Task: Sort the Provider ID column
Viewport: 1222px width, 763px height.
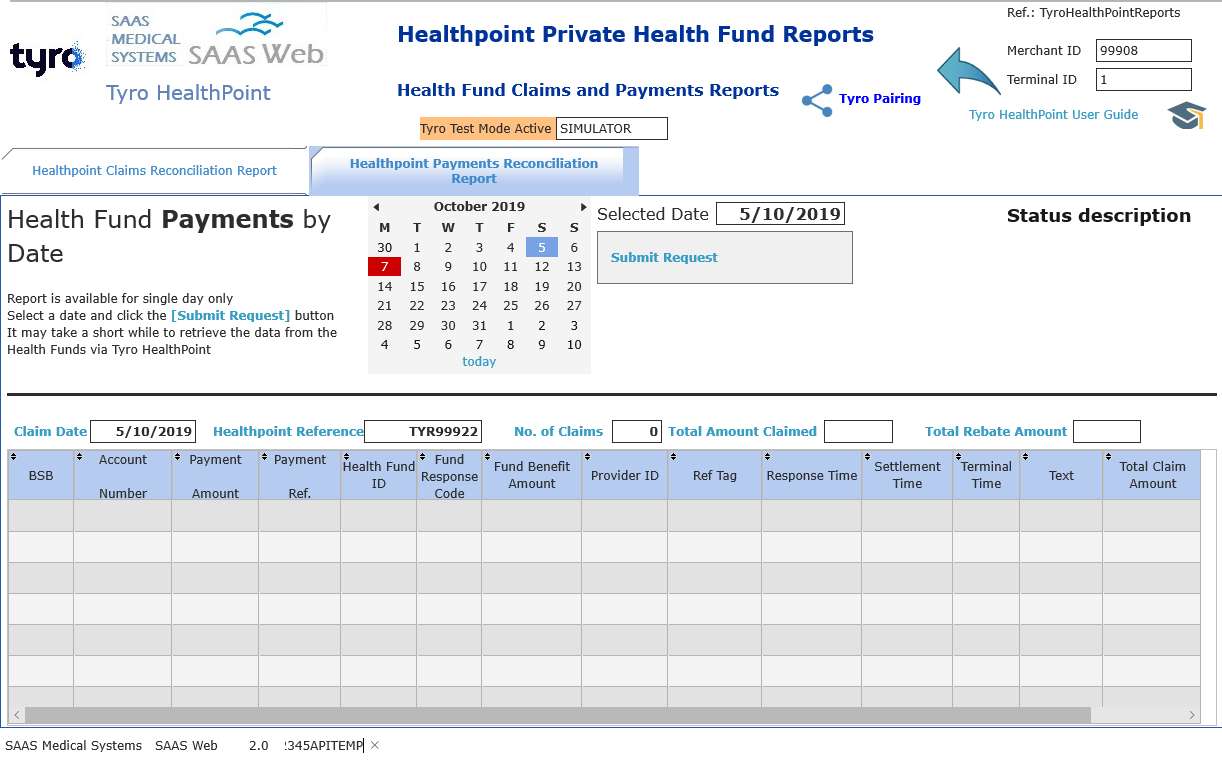Action: (x=586, y=457)
